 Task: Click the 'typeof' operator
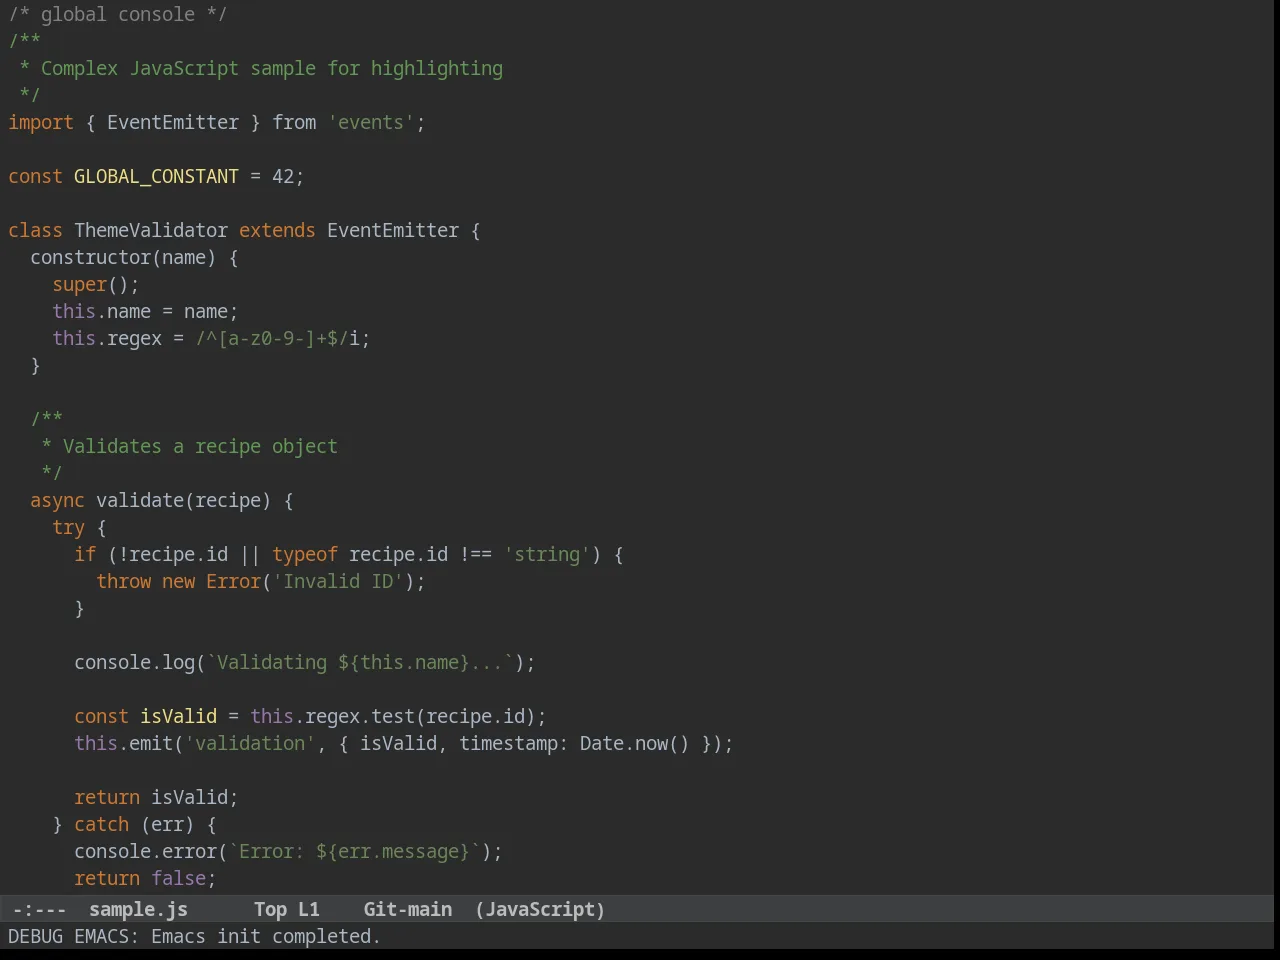pos(305,554)
